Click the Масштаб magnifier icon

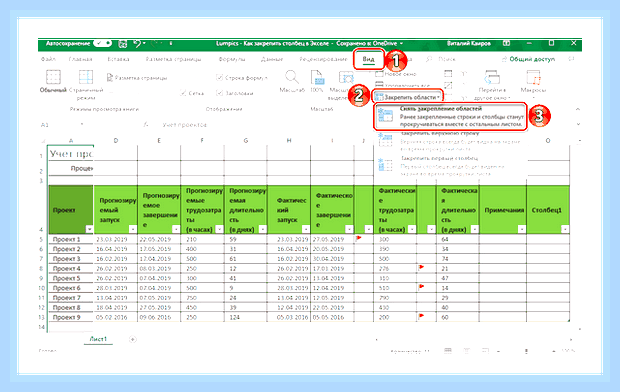tap(291, 77)
